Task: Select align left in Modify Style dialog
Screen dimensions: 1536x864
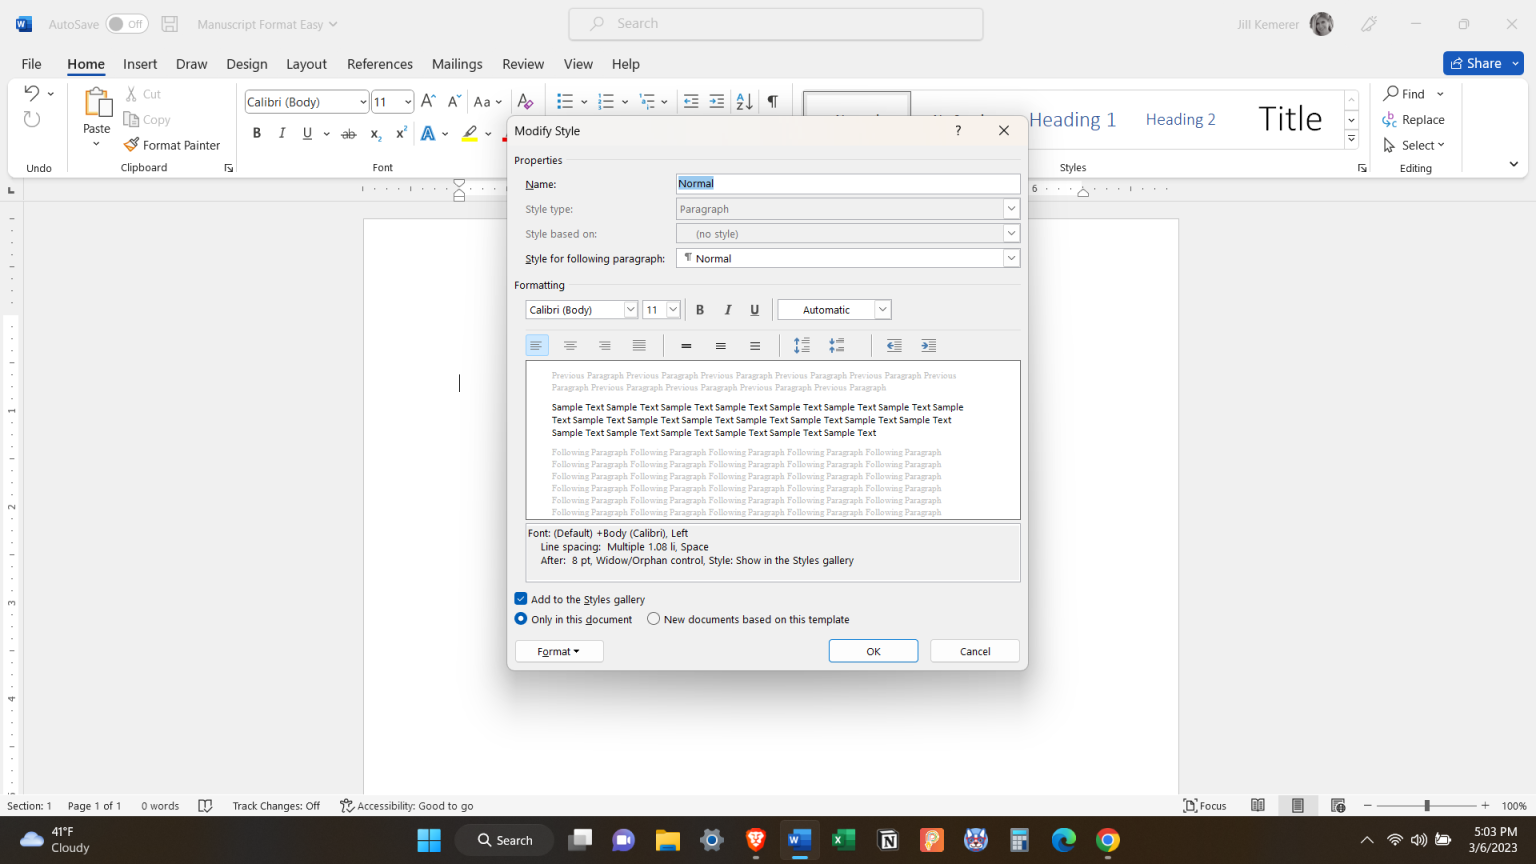Action: [x=537, y=345]
